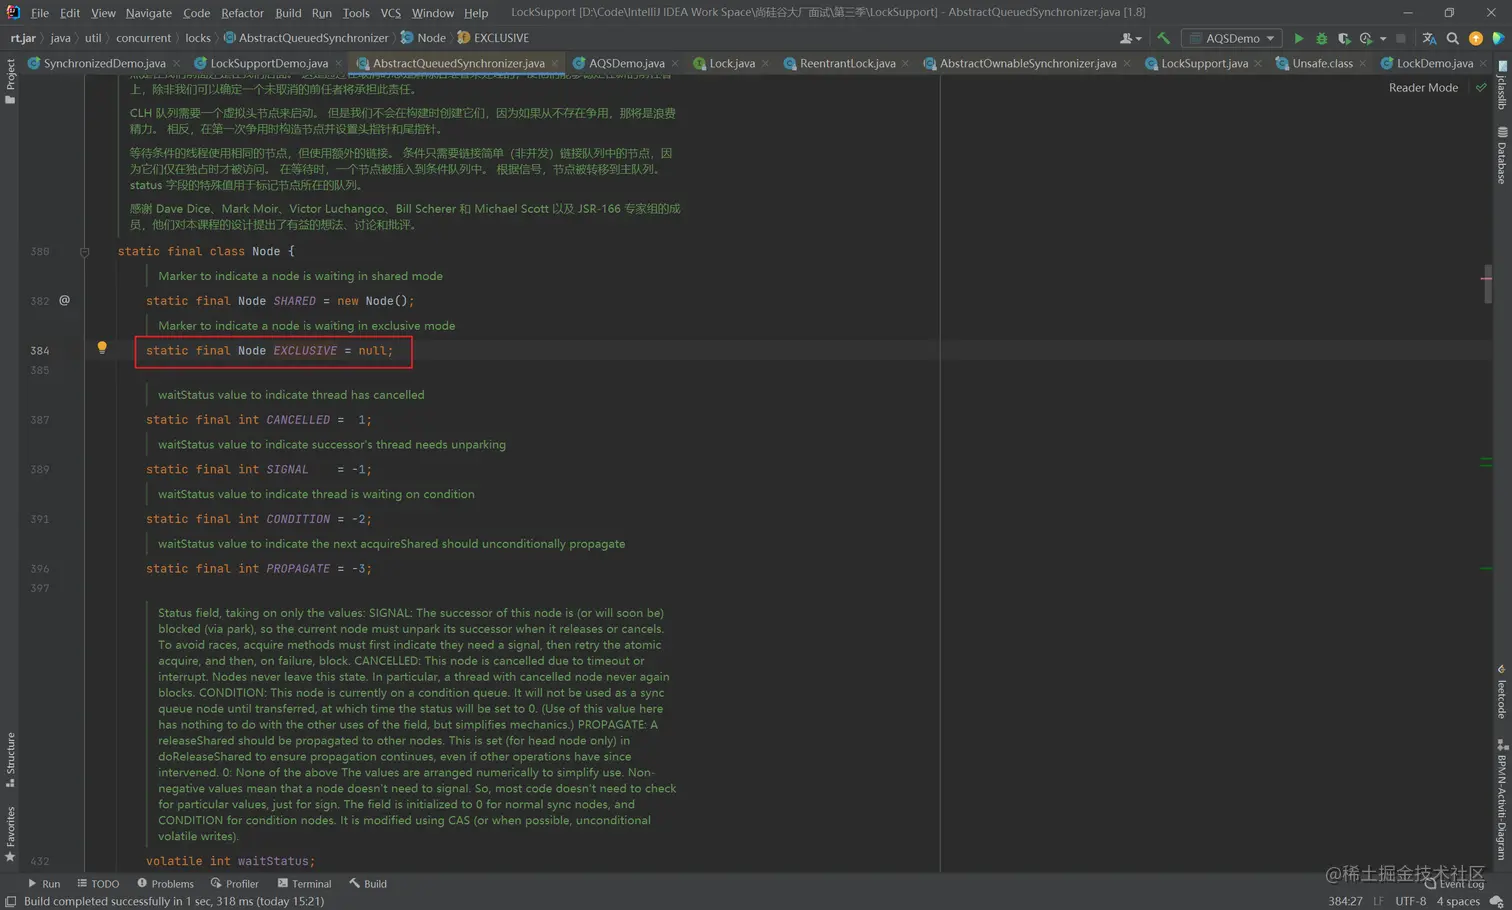This screenshot has width=1512, height=910.
Task: Switch to AbstractOwnableSynchronizer.java tab
Action: pos(1028,63)
